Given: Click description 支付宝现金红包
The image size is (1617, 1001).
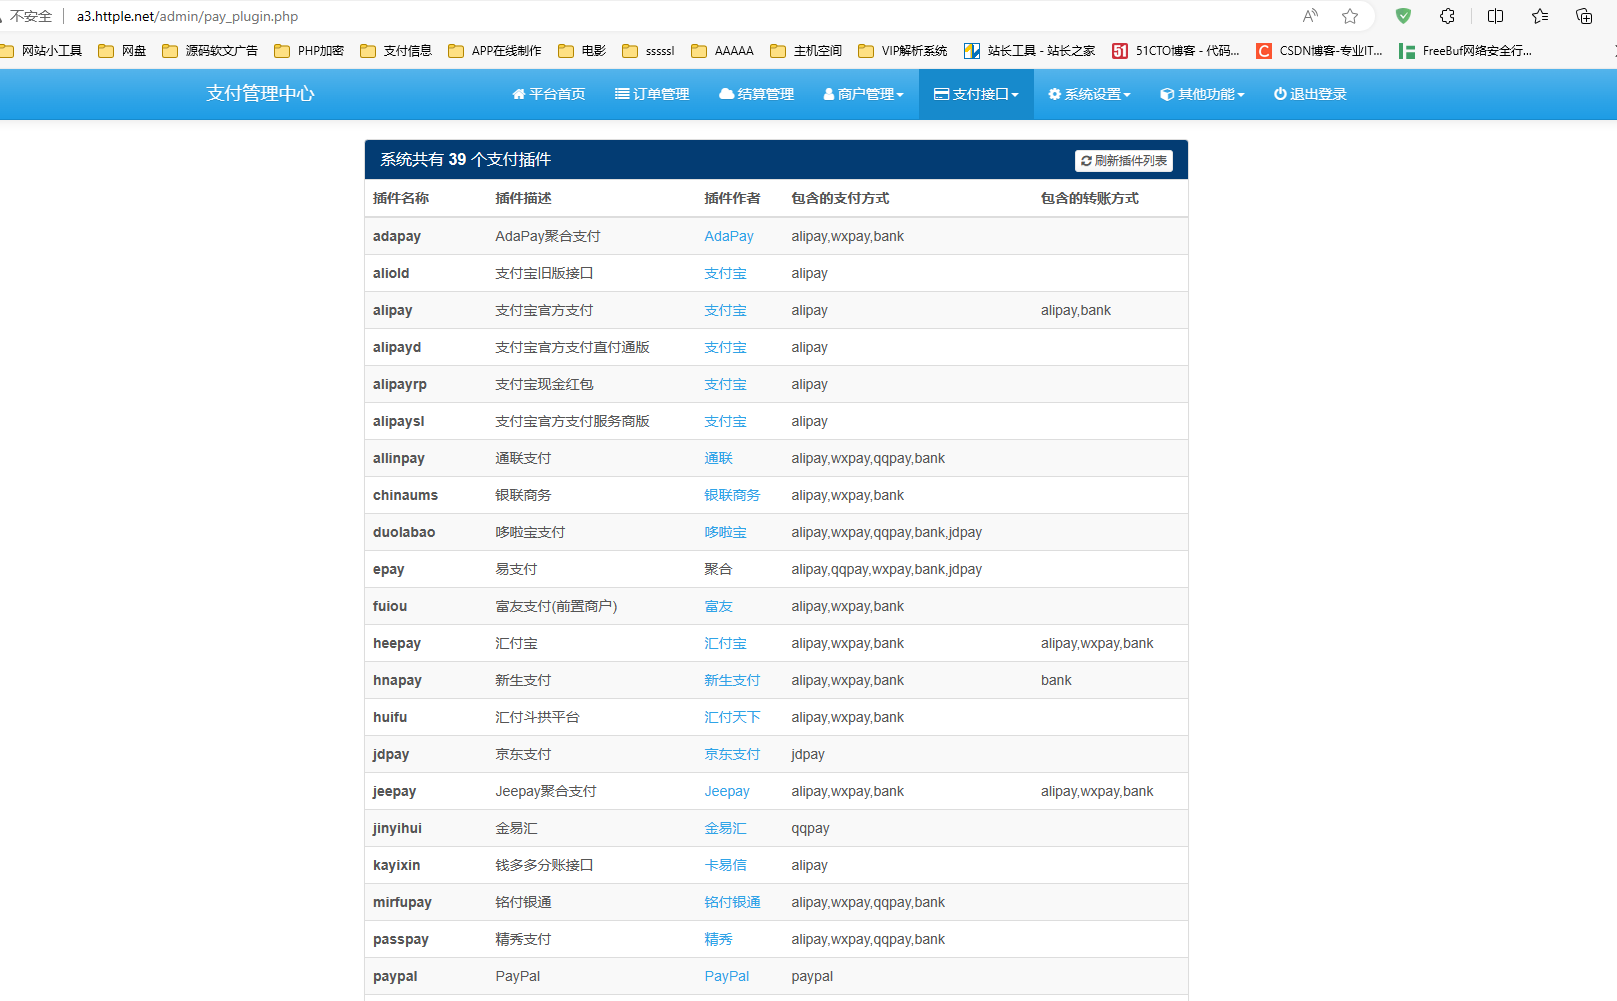Looking at the screenshot, I should [544, 385].
